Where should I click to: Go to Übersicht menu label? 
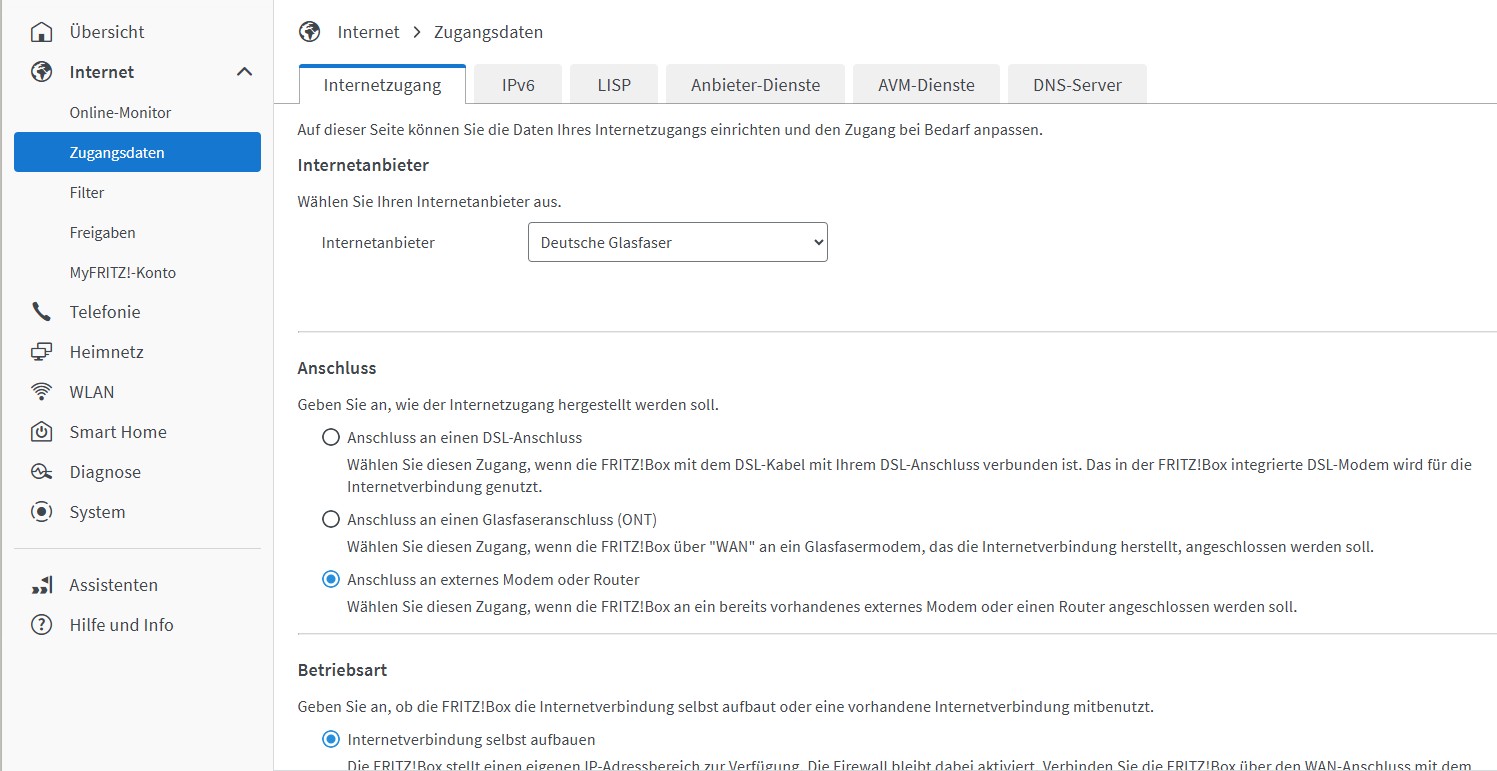(x=107, y=32)
